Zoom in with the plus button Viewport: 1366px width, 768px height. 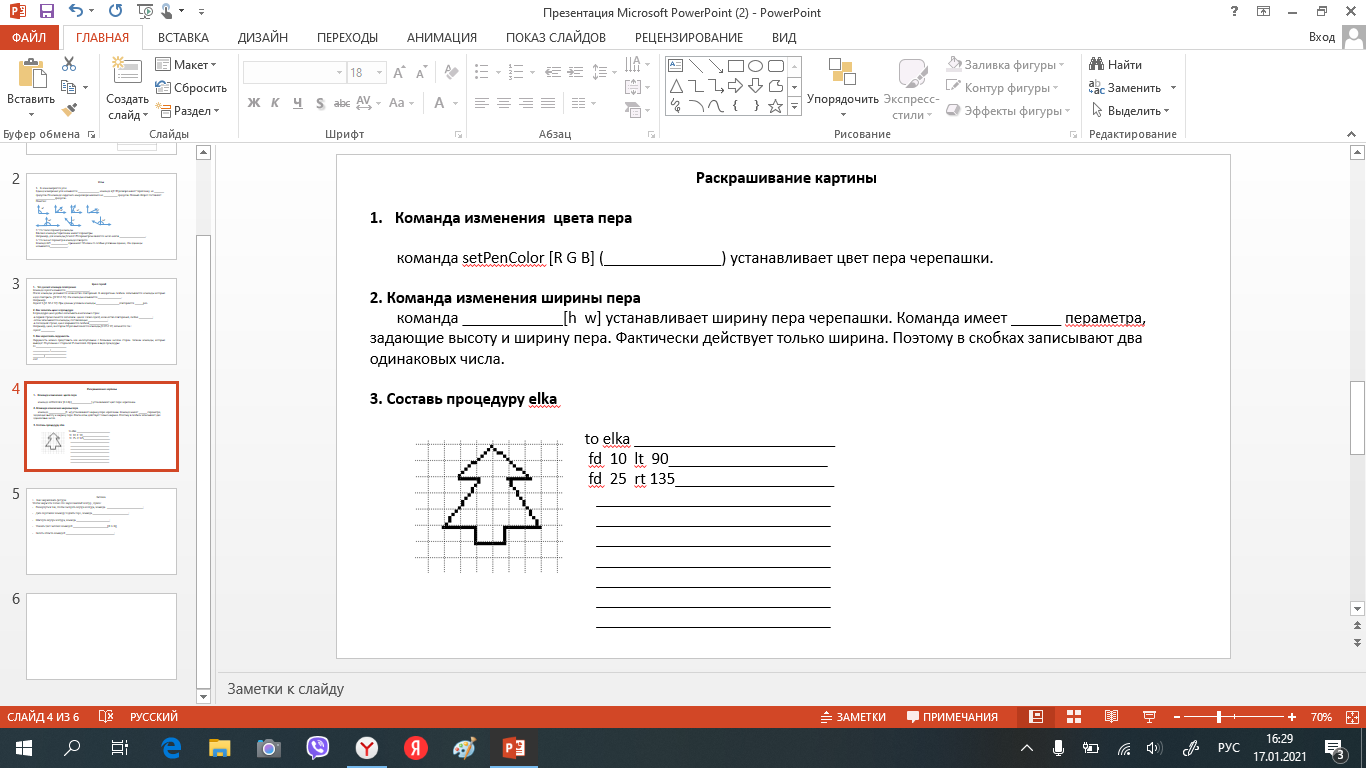pos(1290,717)
